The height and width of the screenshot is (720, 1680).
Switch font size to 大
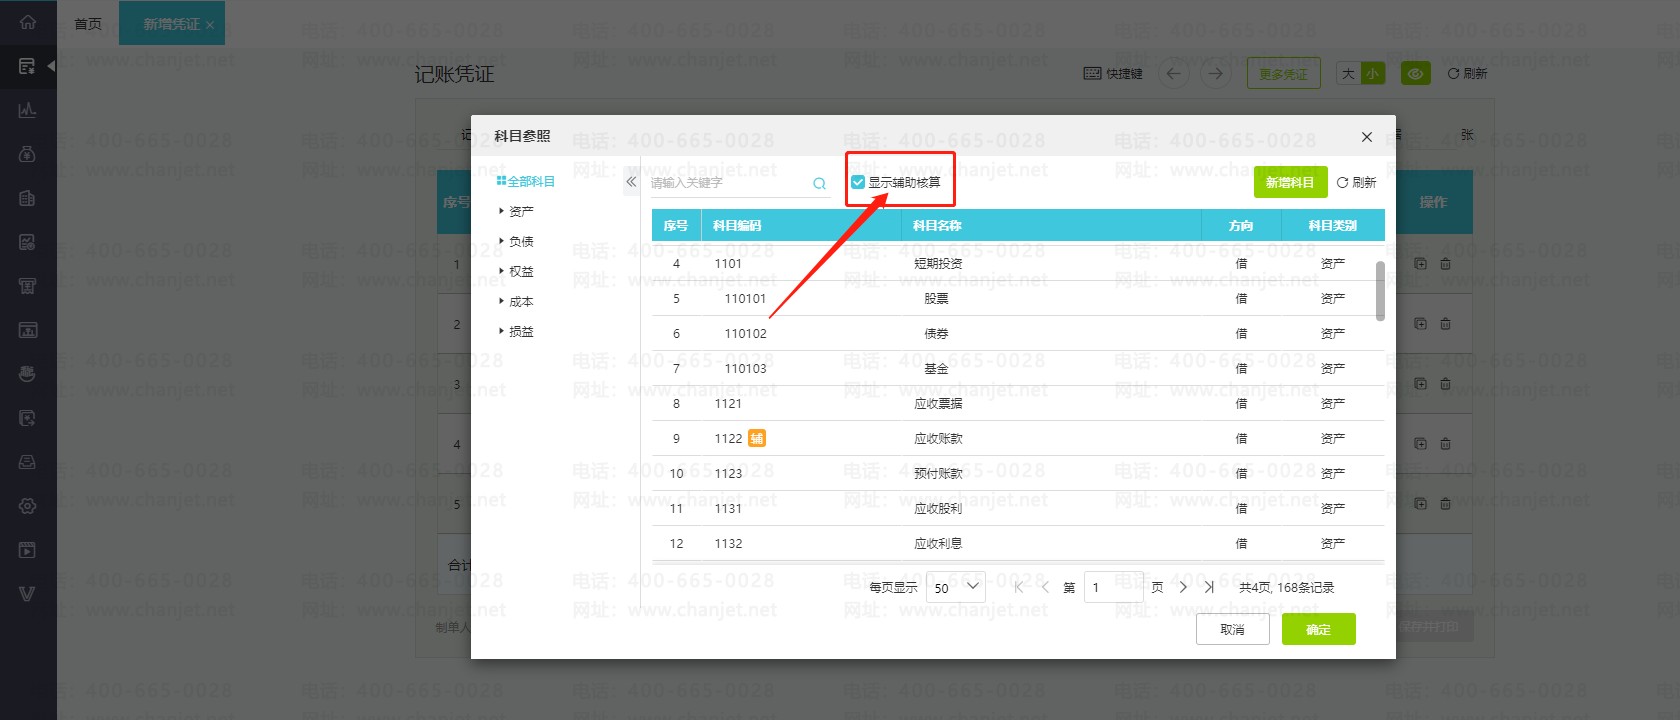[x=1348, y=73]
